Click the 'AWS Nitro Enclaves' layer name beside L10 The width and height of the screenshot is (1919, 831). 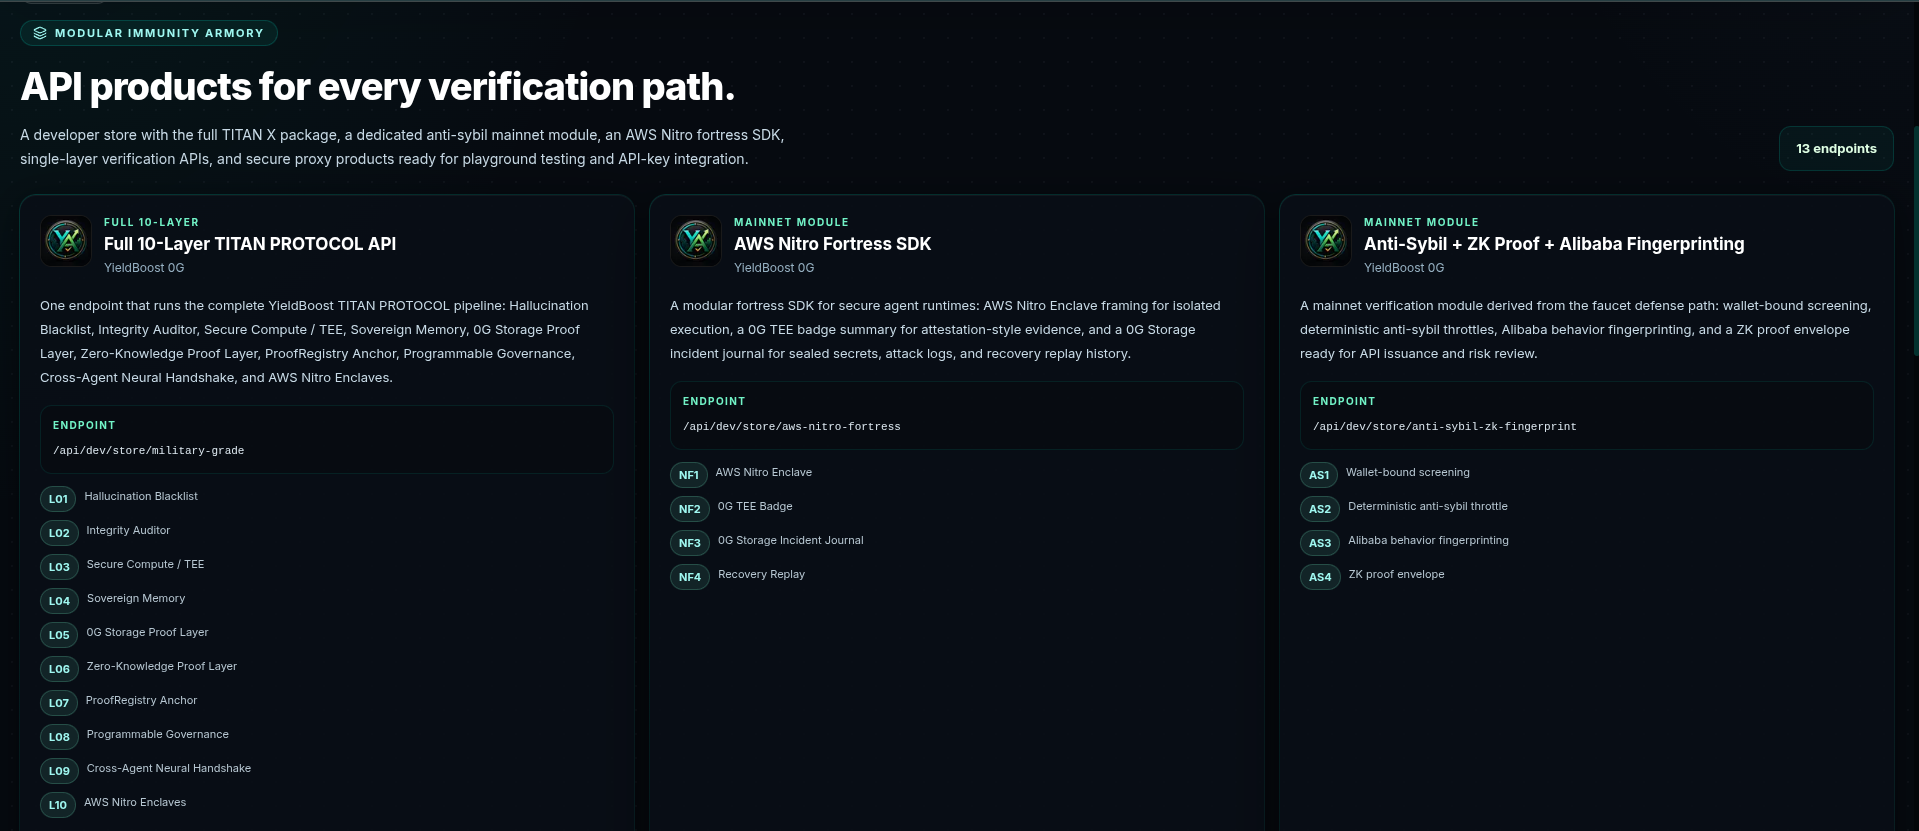point(135,802)
